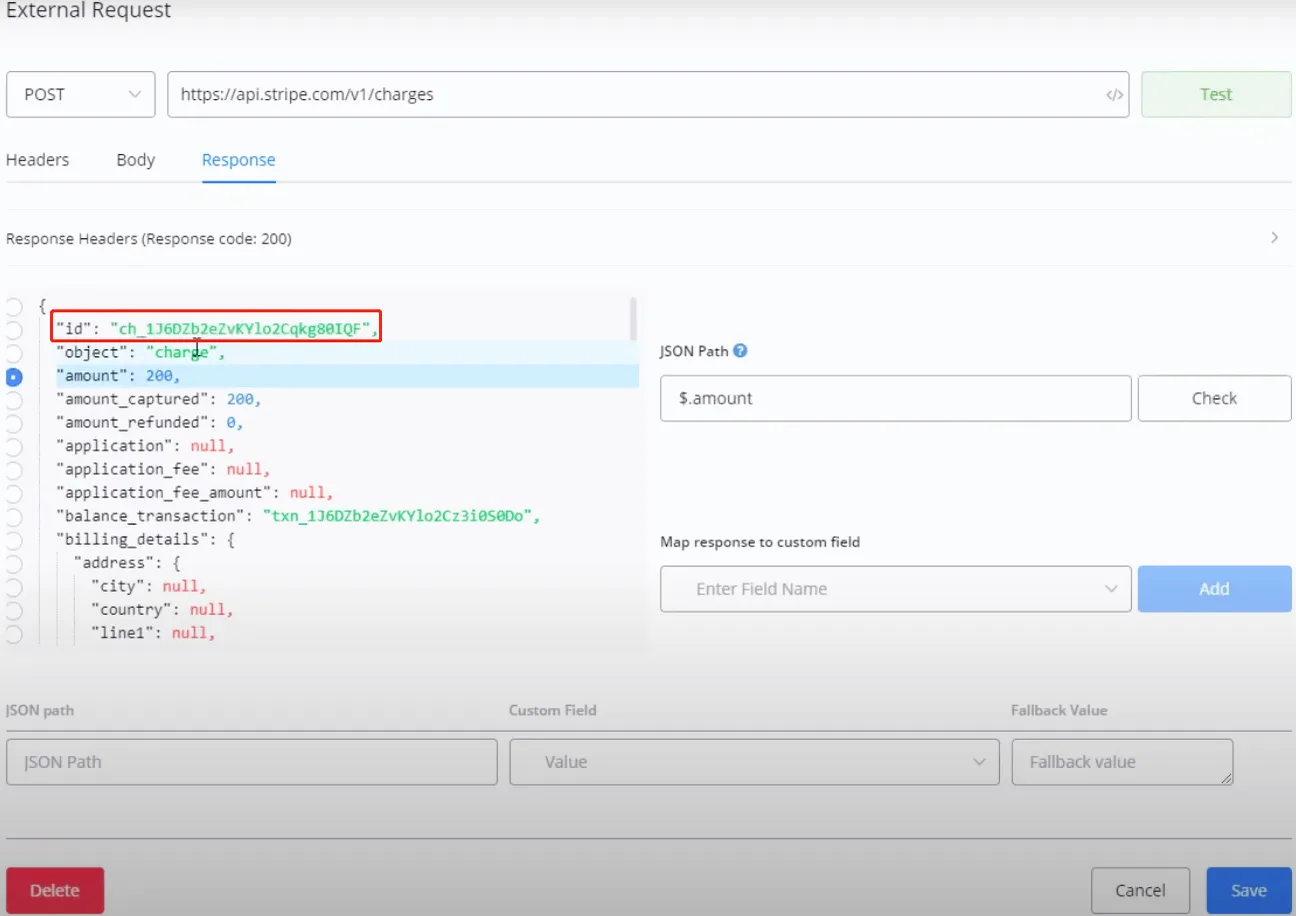Select radio button for "amount_captured" line
1296x916 pixels.
[x=14, y=400]
